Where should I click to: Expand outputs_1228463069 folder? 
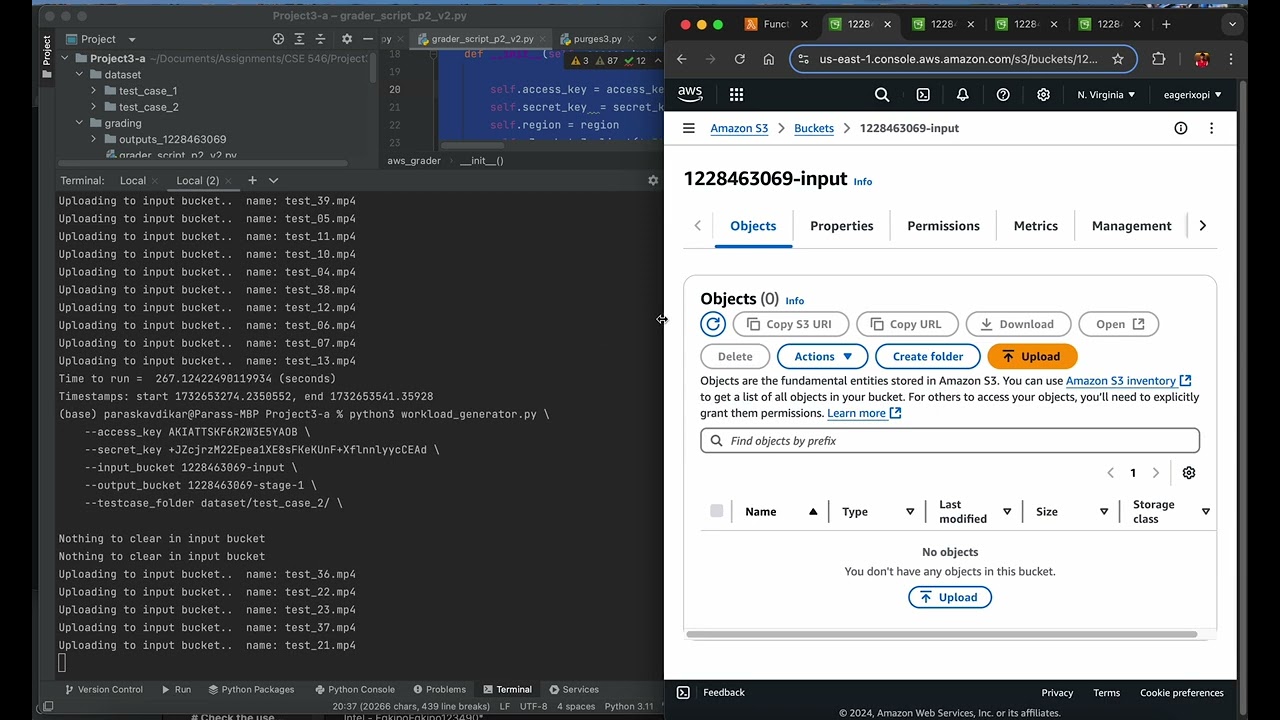(93, 139)
